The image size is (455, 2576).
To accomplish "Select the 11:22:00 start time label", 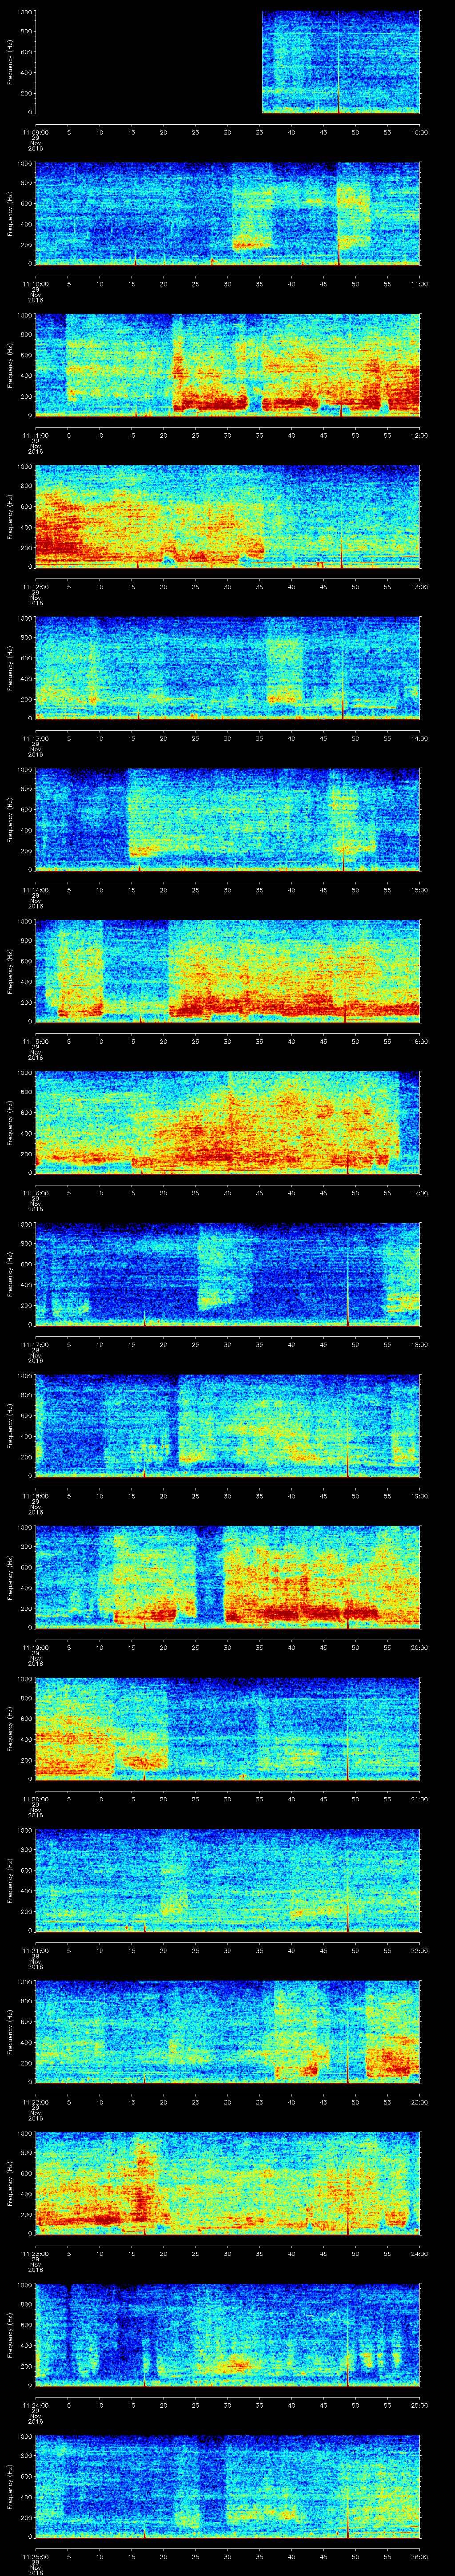I will click(35, 2102).
